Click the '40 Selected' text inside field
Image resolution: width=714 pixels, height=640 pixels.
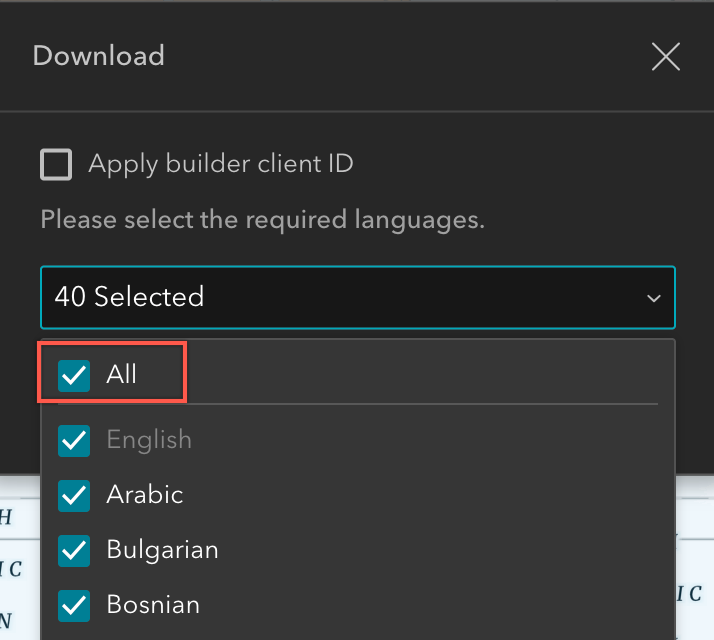(x=129, y=297)
